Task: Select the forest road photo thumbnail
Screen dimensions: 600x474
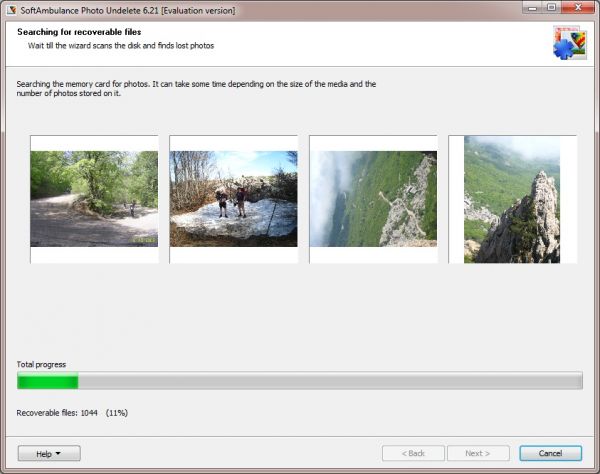Action: pyautogui.click(x=94, y=199)
